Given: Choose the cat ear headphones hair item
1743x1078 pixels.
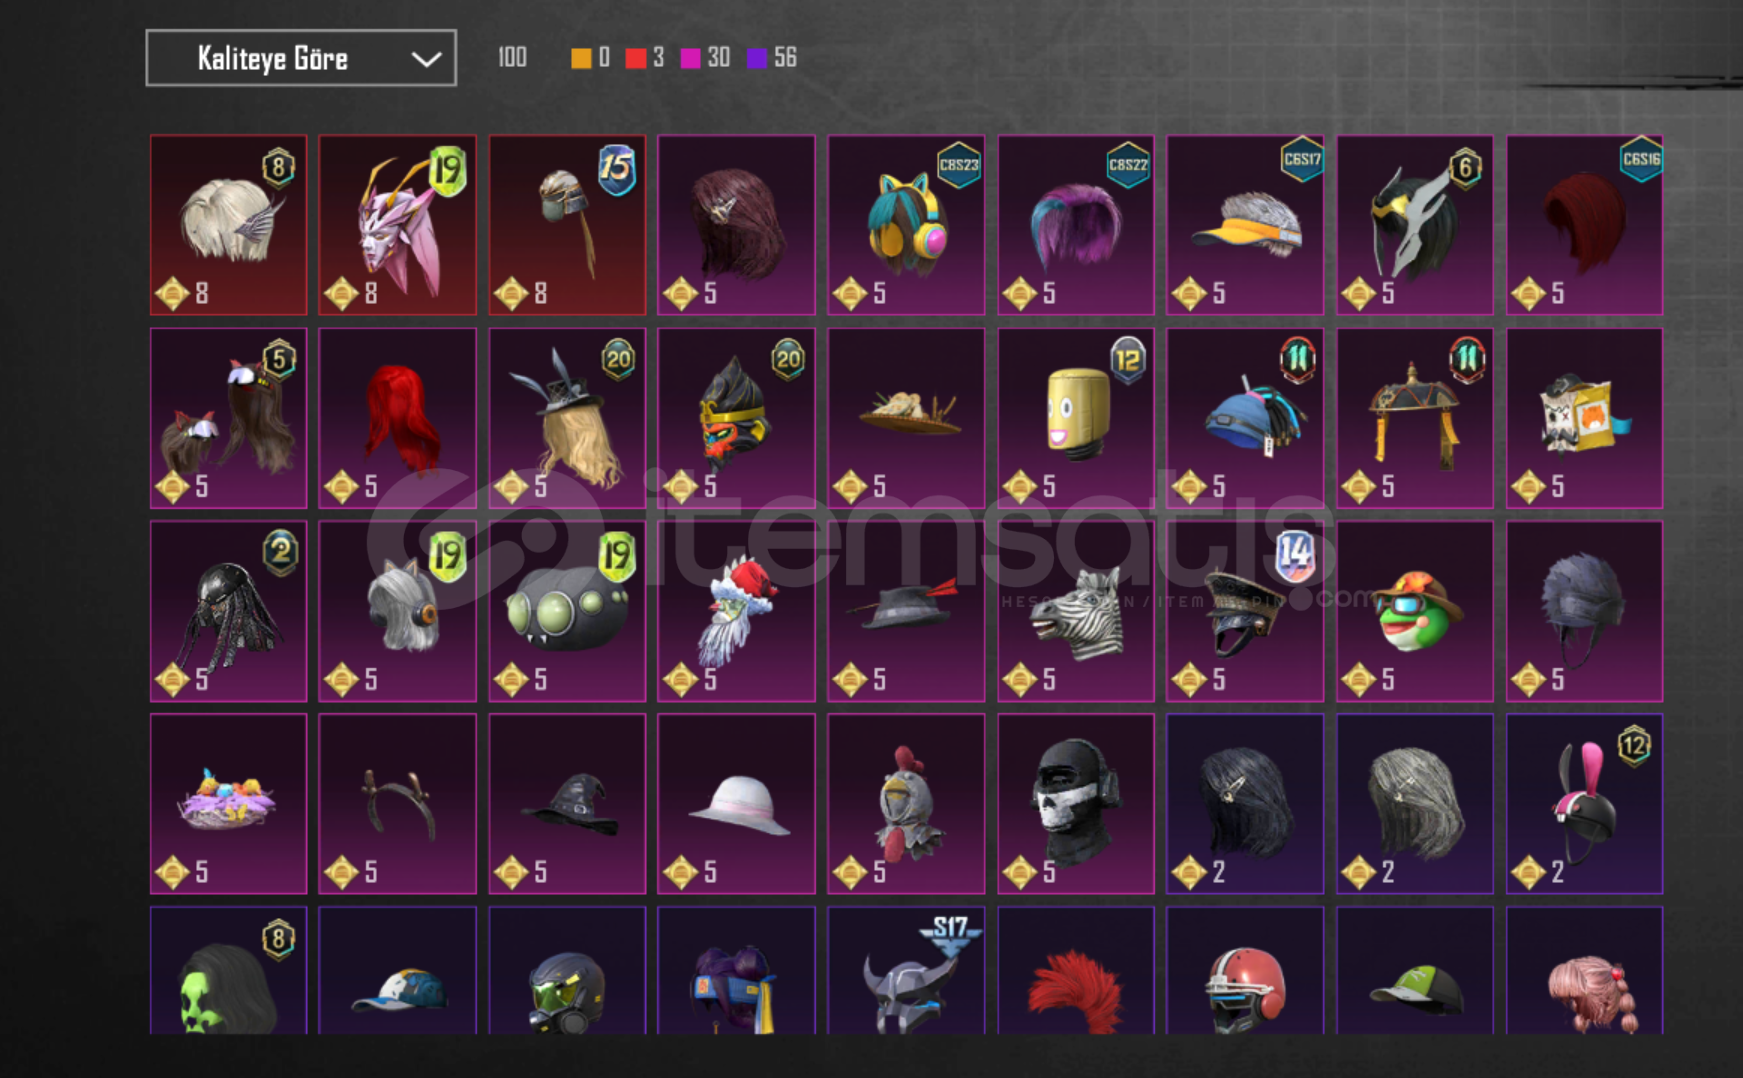Looking at the screenshot, I should pyautogui.click(x=906, y=225).
